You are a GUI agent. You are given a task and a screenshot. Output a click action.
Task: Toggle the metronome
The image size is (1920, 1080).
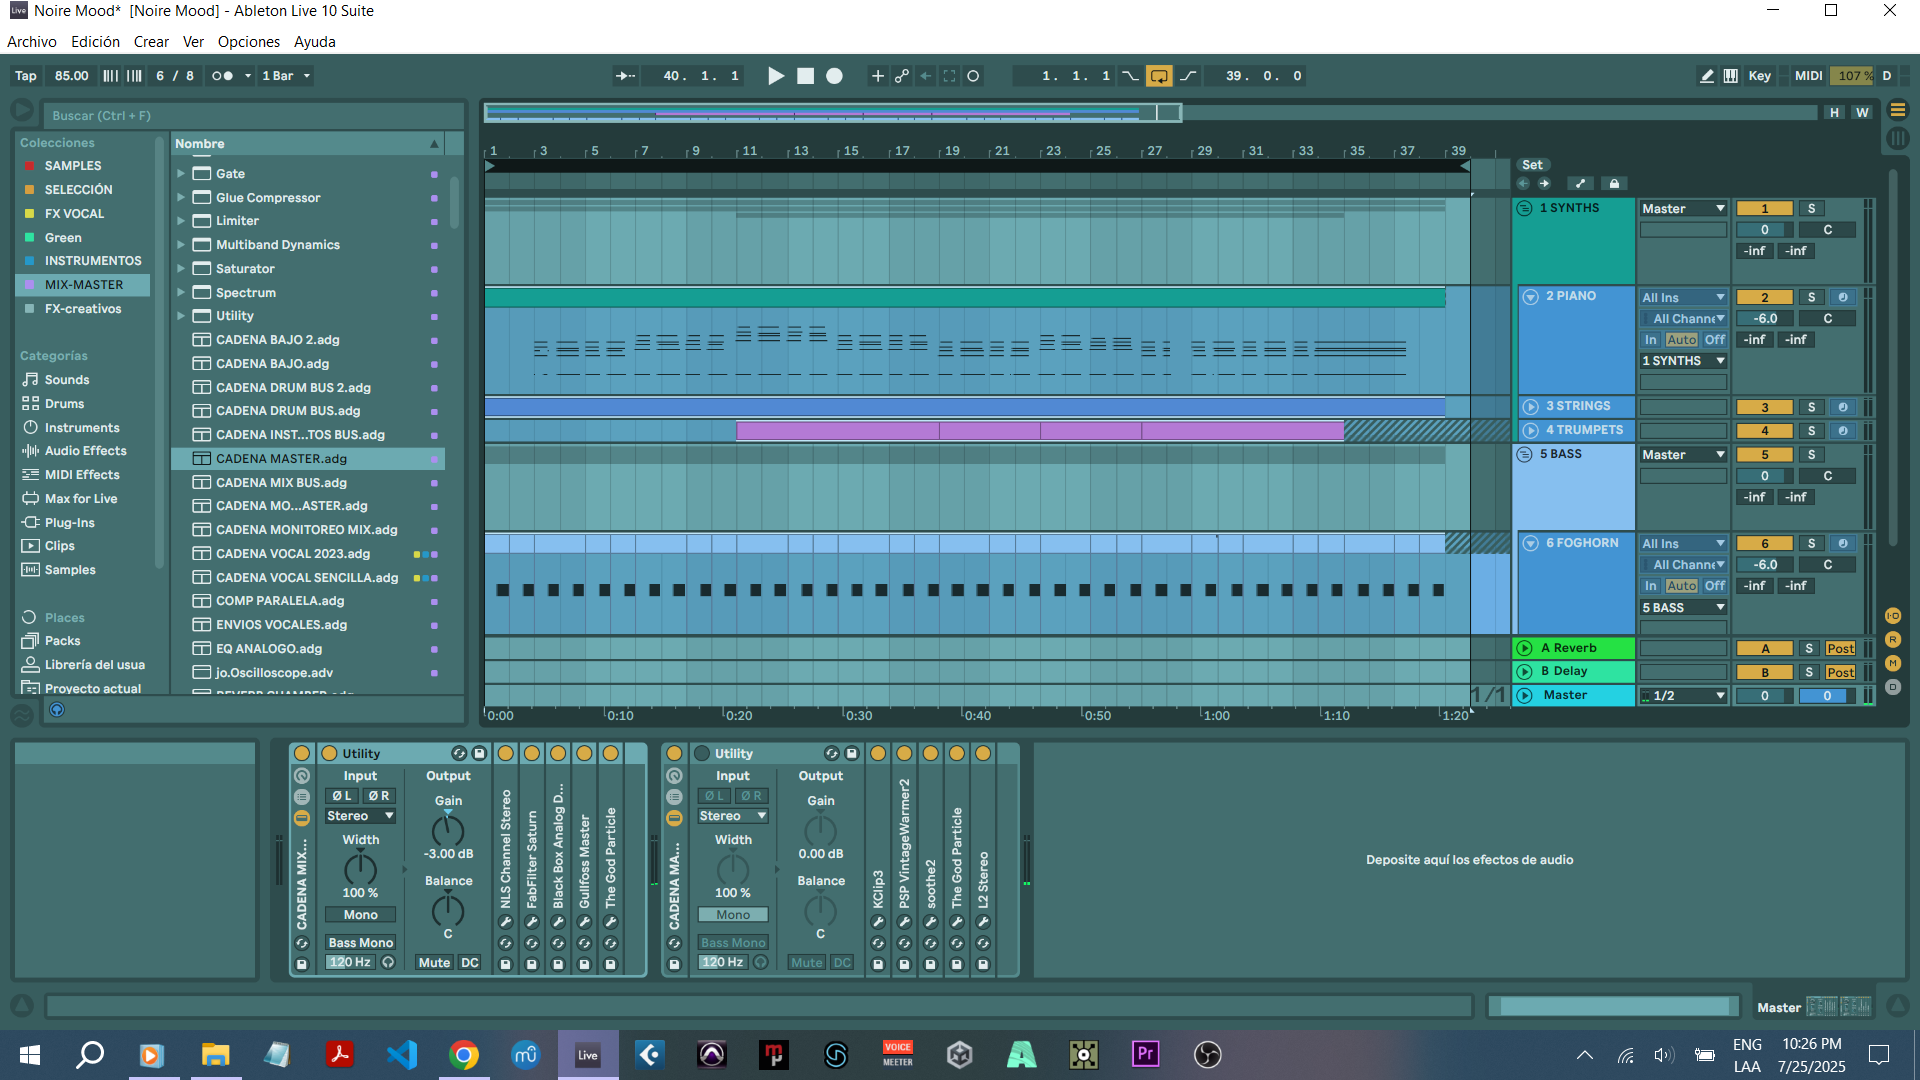(222, 76)
